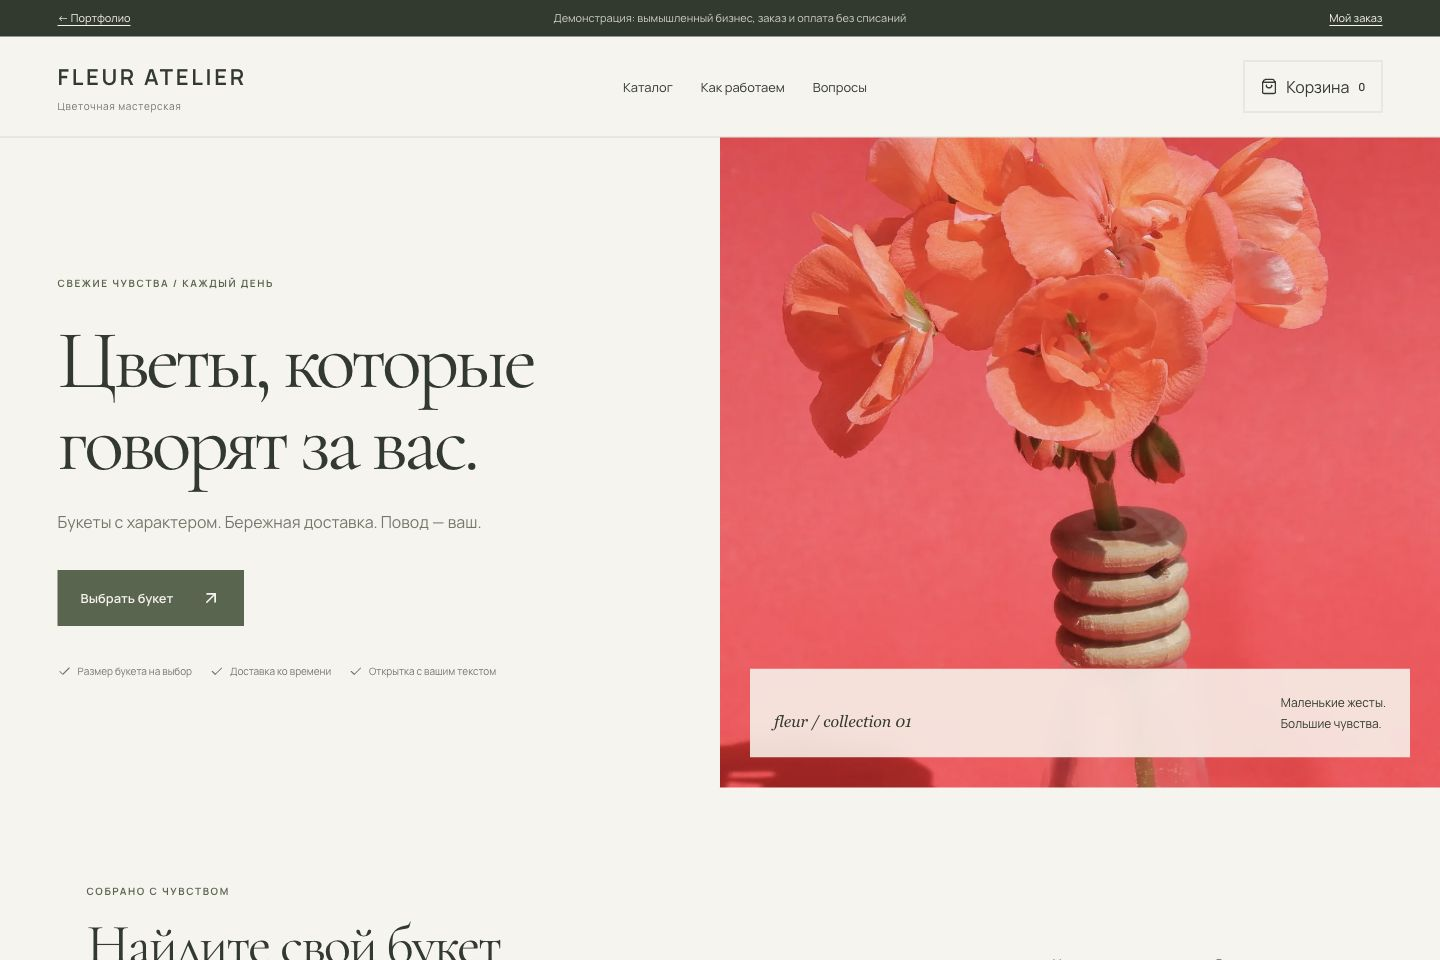Screen dimensions: 1440x960
Task: Open the Как работаем navigation item
Action: click(742, 87)
